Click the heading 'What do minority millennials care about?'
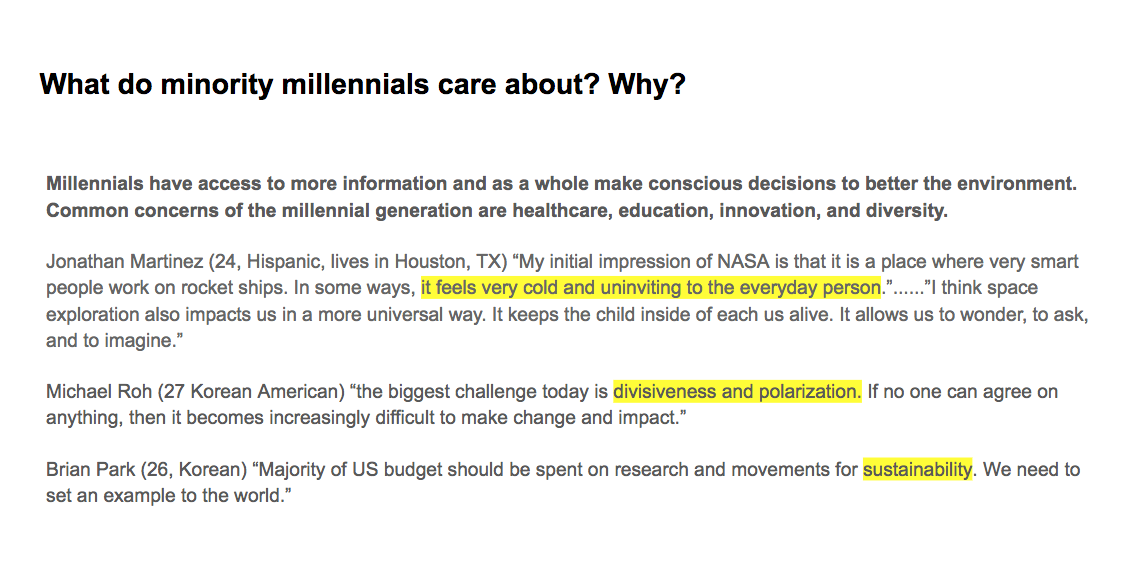 [x=320, y=84]
